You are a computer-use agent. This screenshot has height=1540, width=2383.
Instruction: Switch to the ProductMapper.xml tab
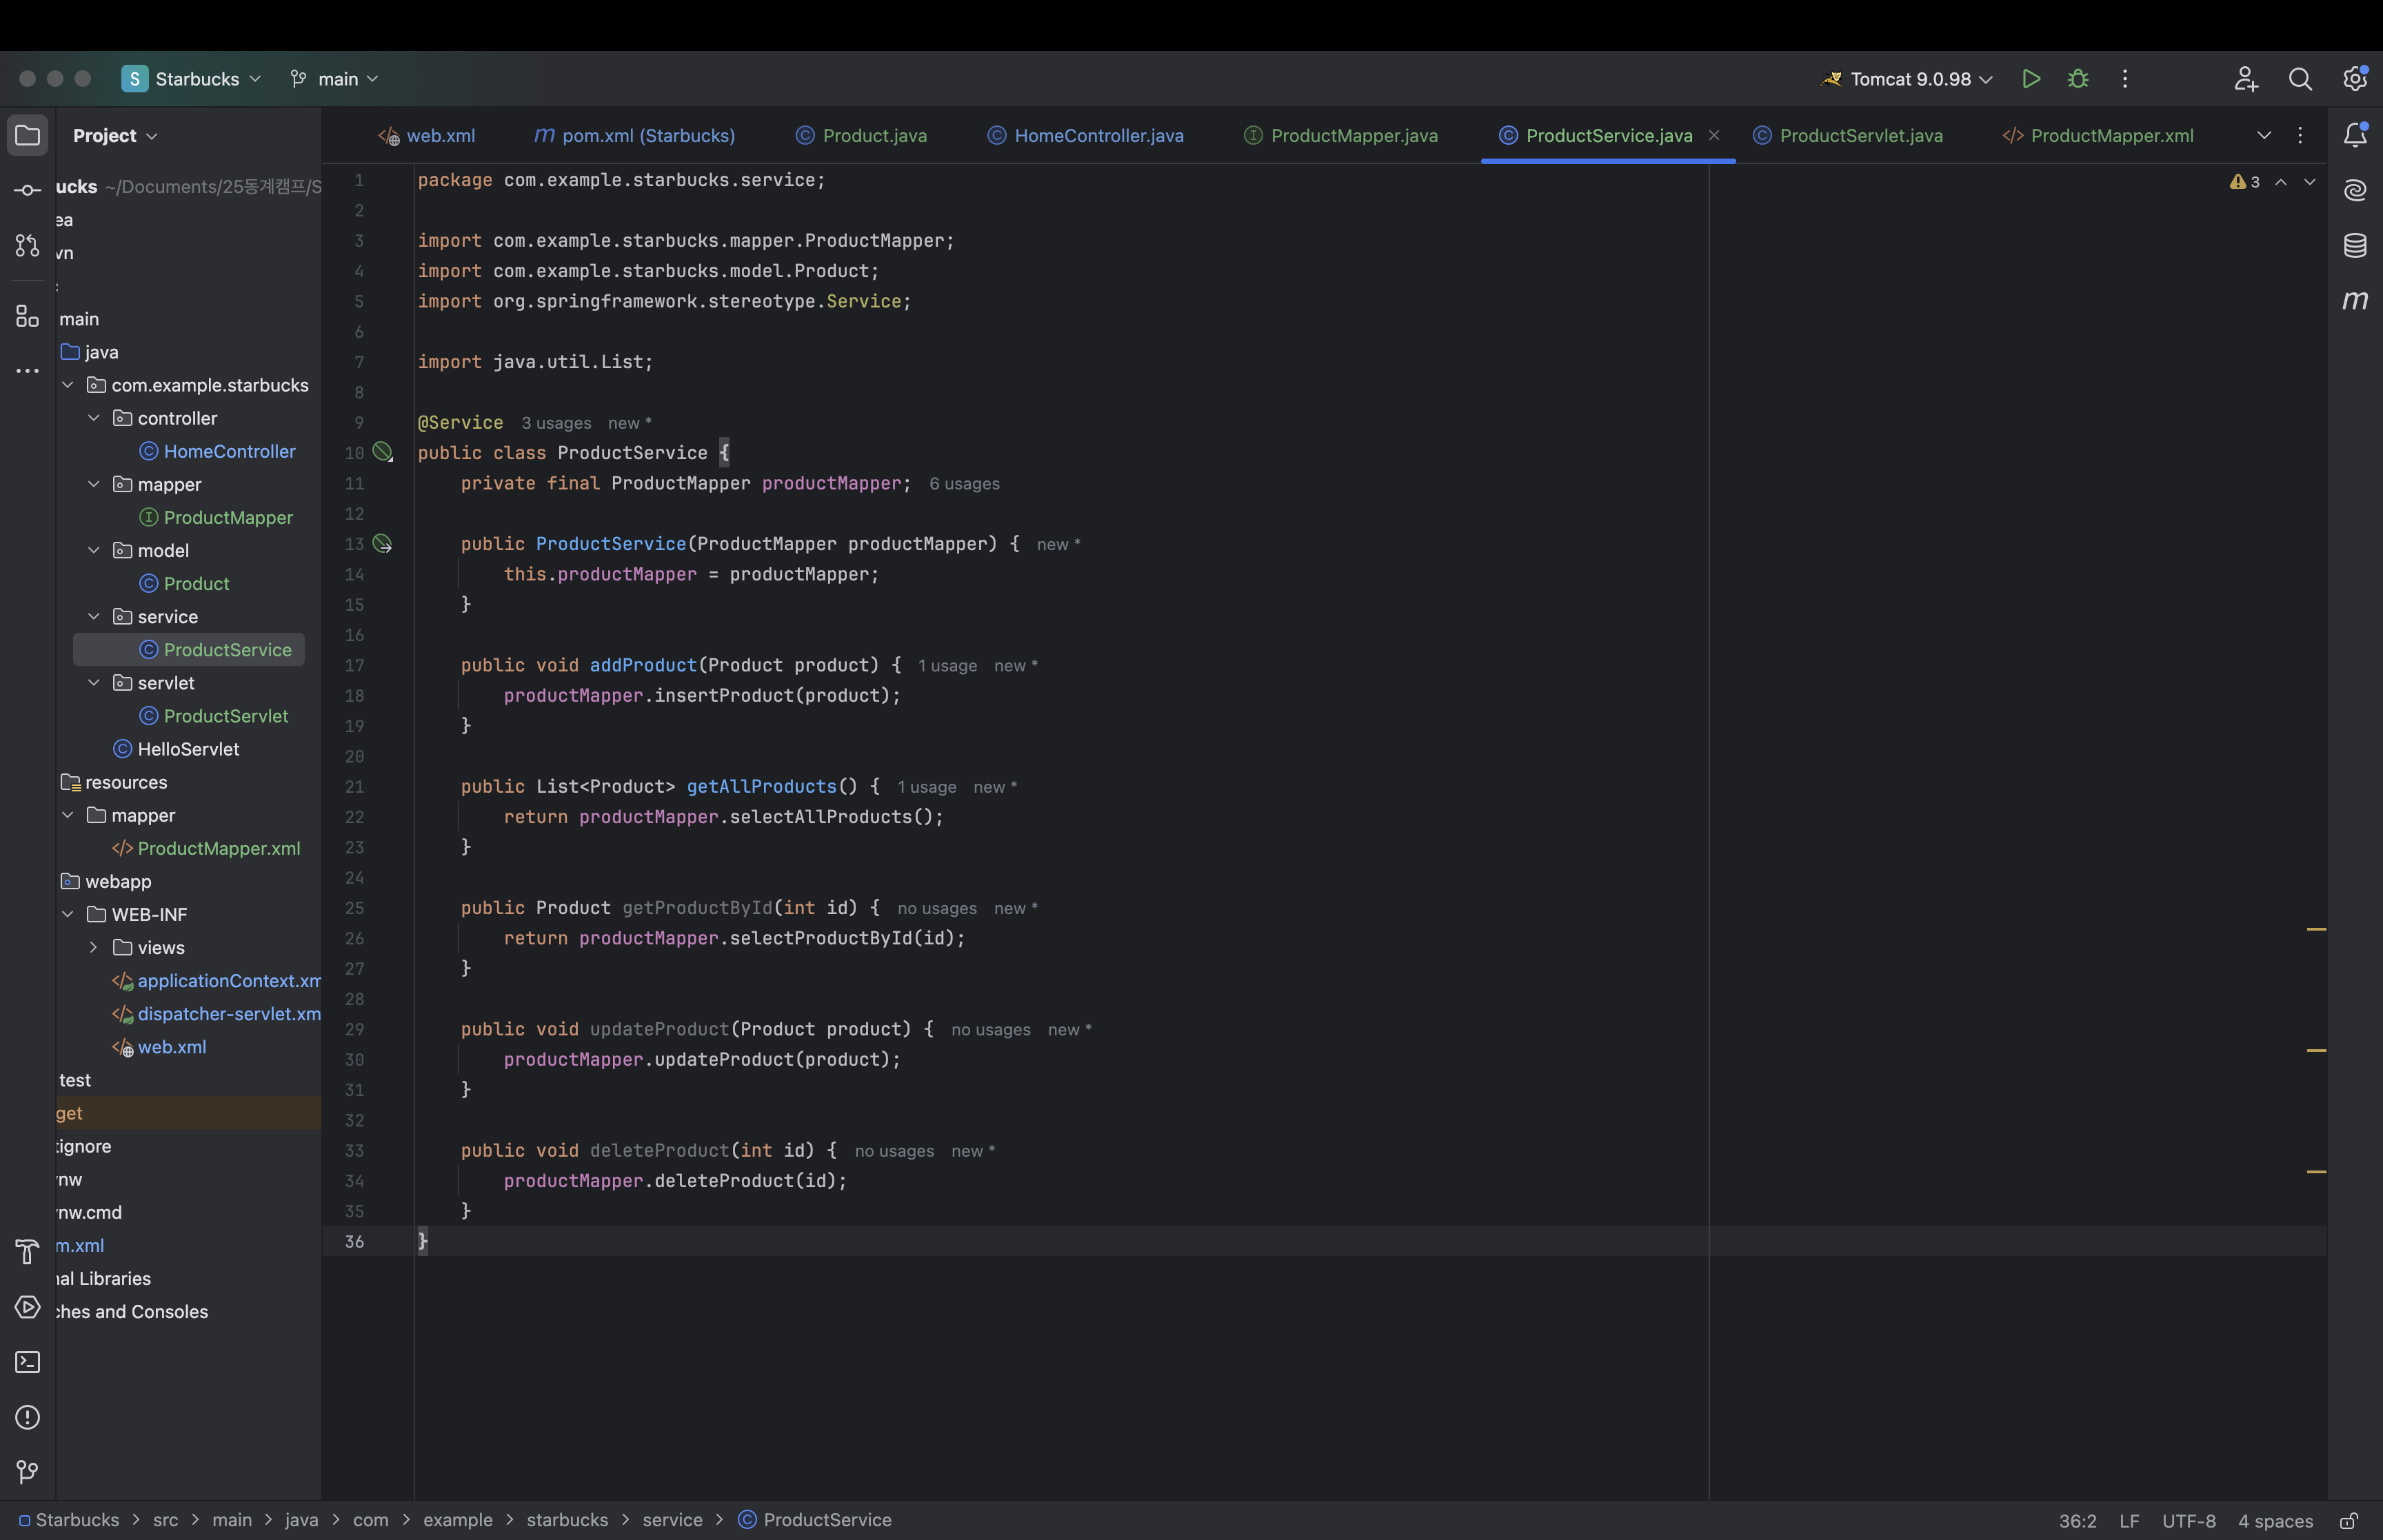[2098, 135]
